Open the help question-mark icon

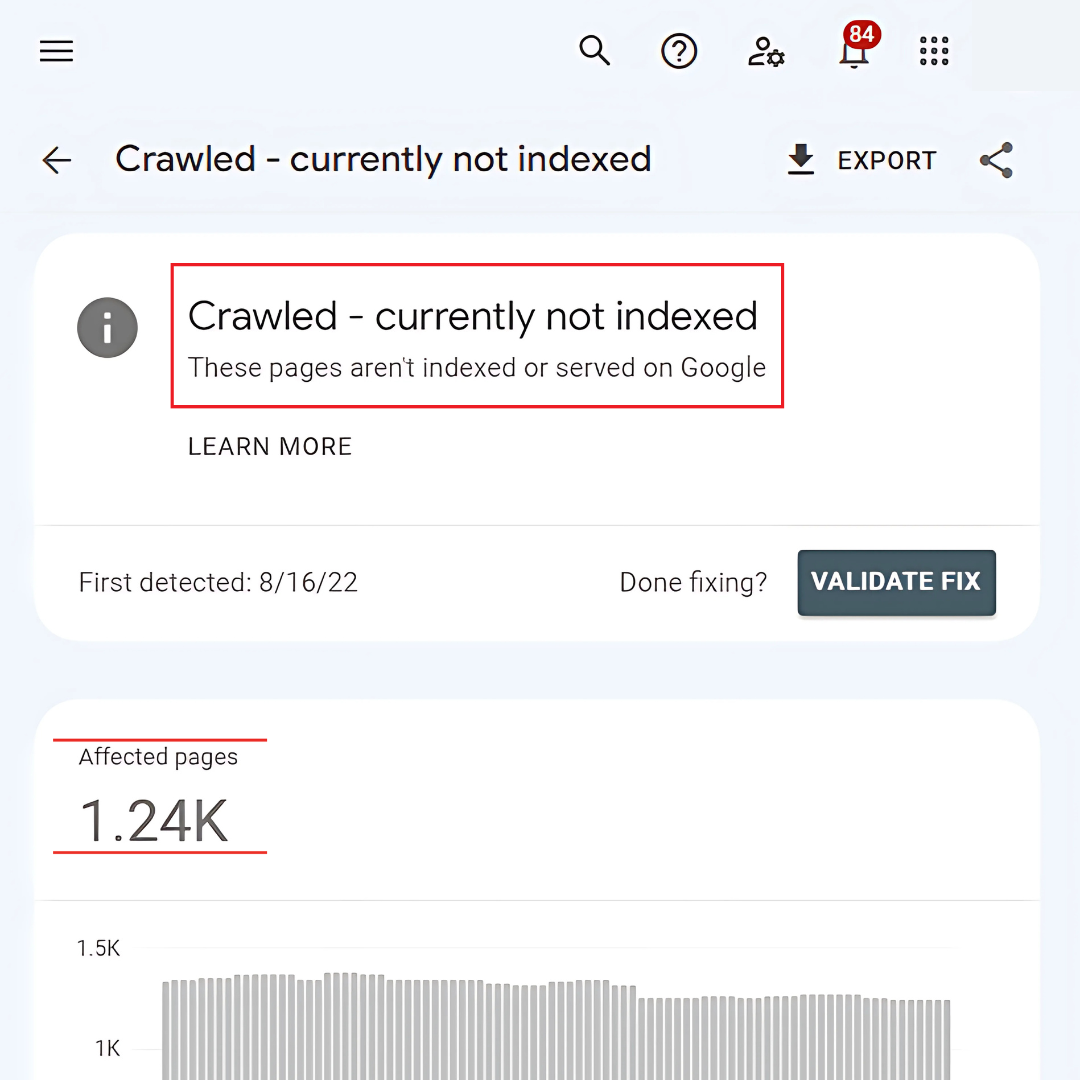point(679,51)
